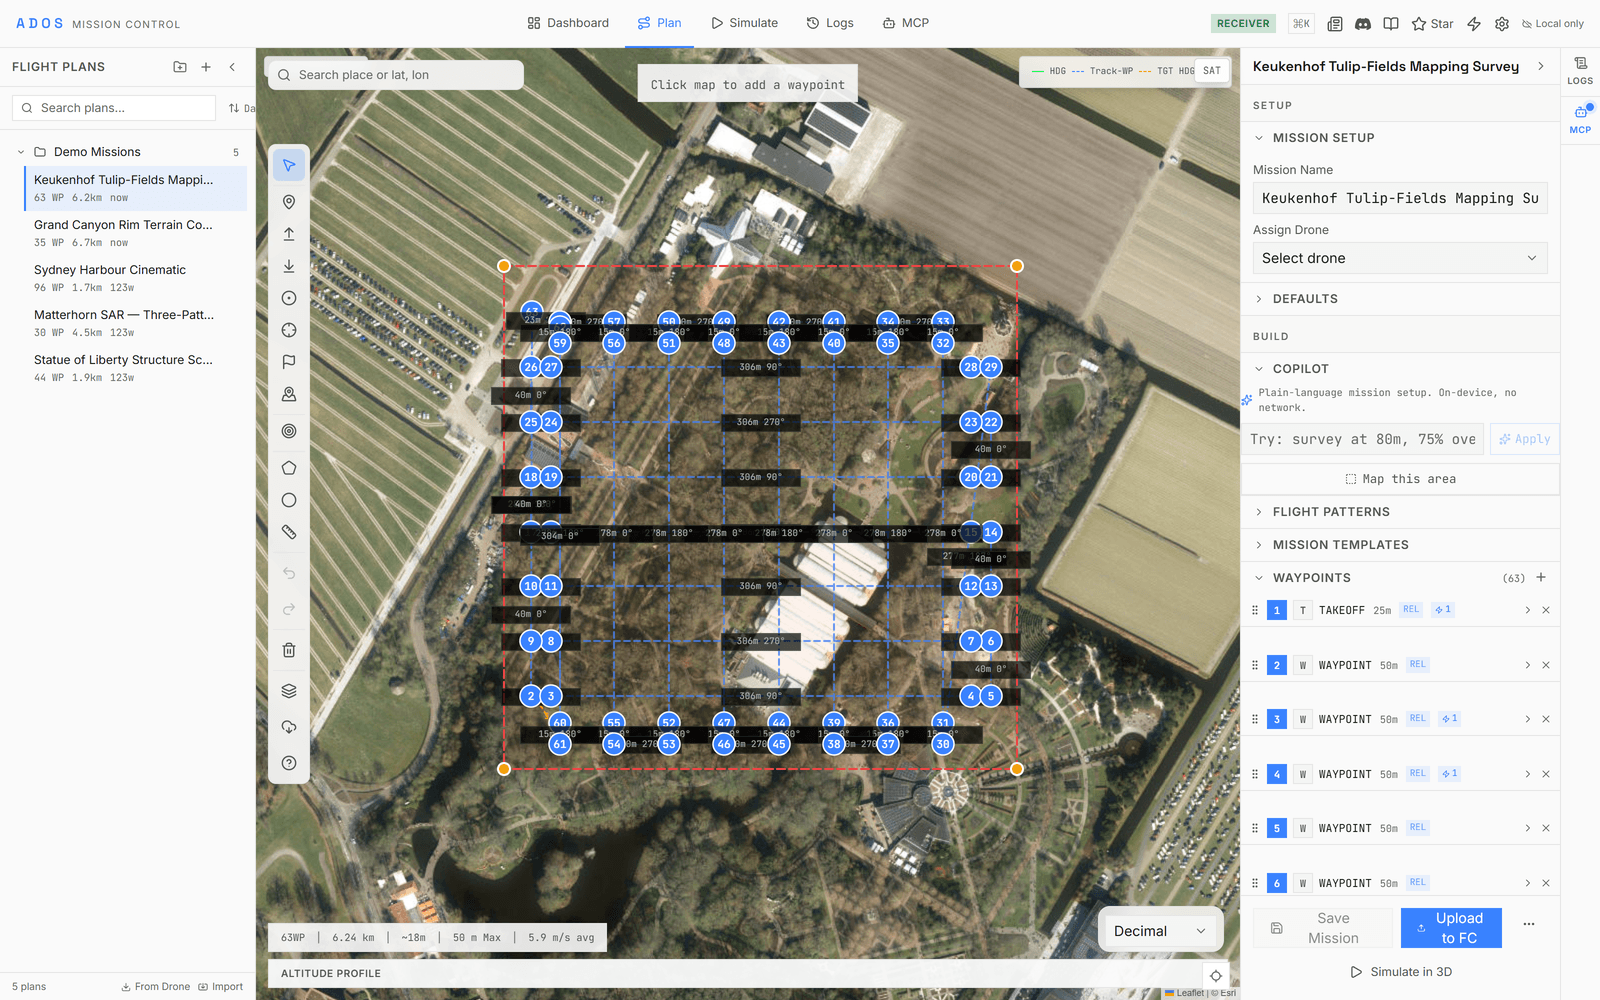The width and height of the screenshot is (1600, 1000).
Task: Toggle REL altitude mode on waypoint 2
Action: 1418,664
